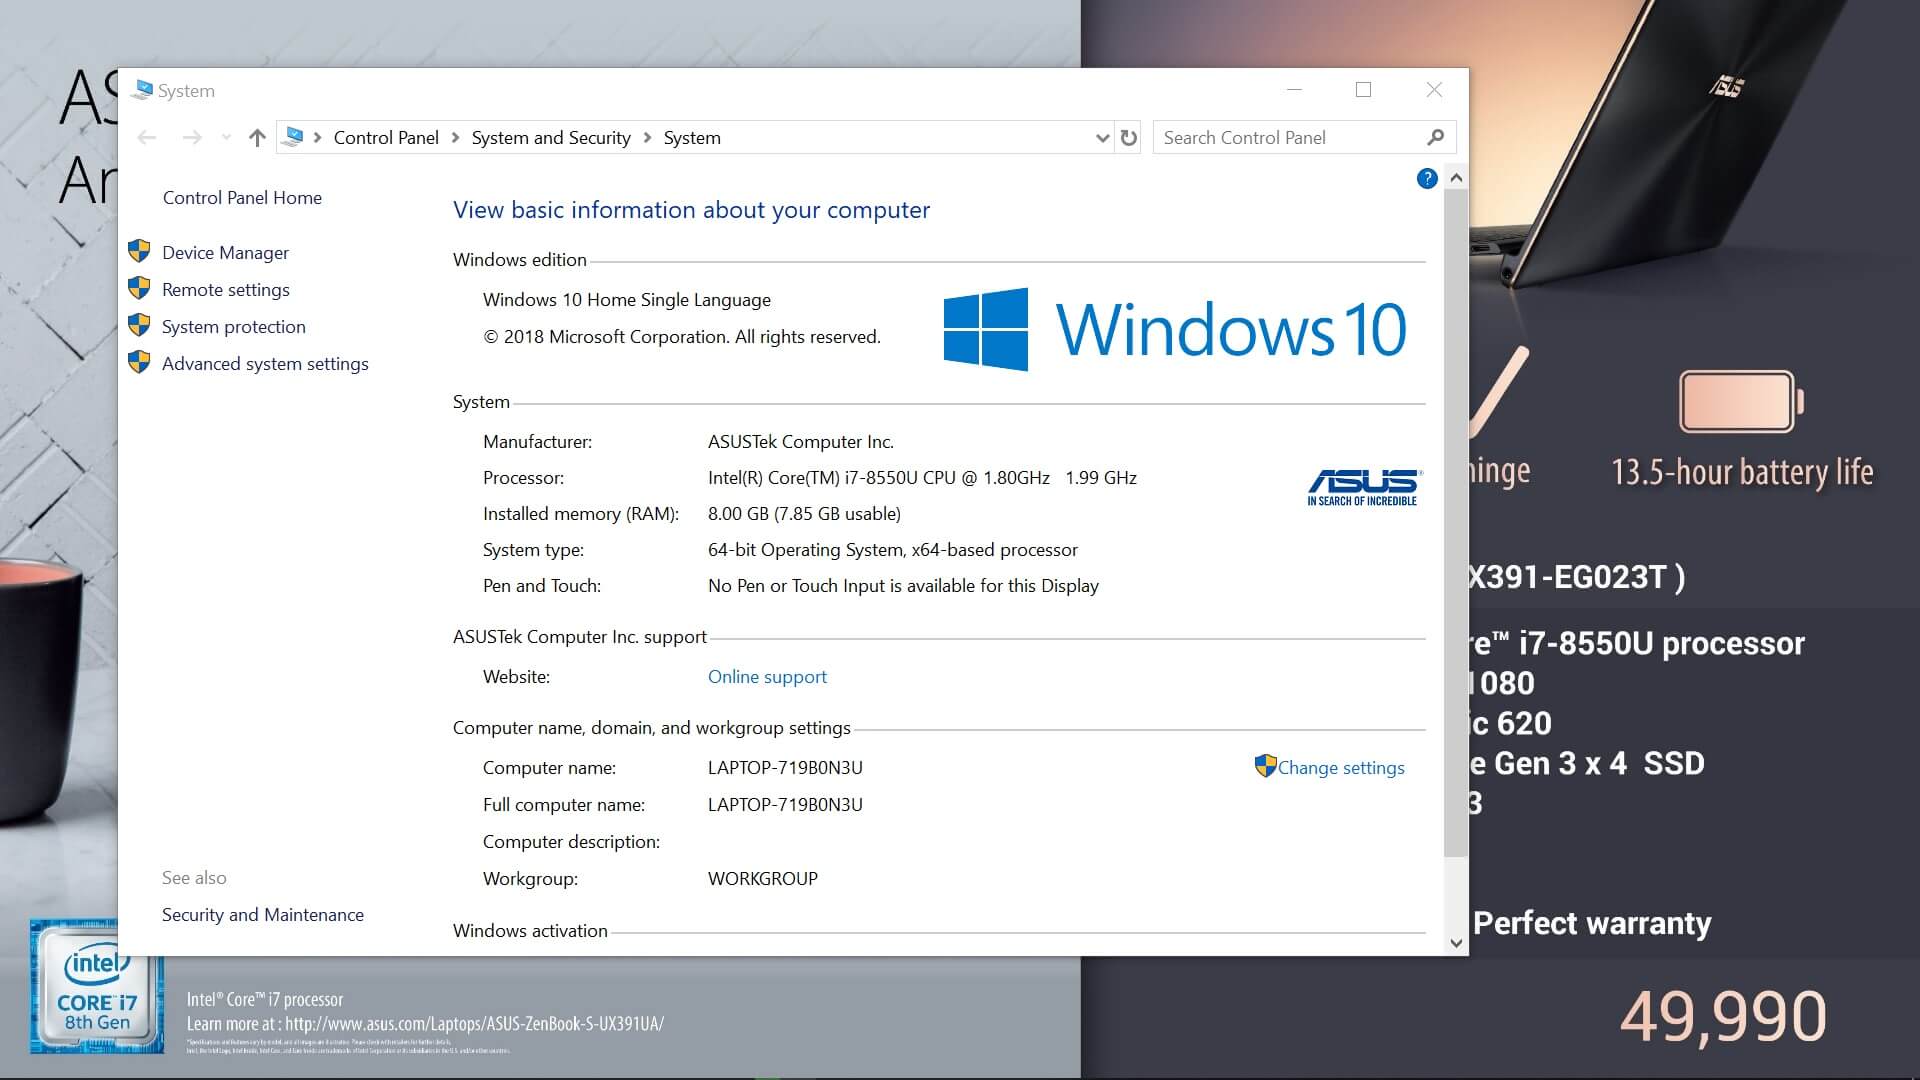
Task: Click the search magnifier icon
Action: (x=1436, y=137)
